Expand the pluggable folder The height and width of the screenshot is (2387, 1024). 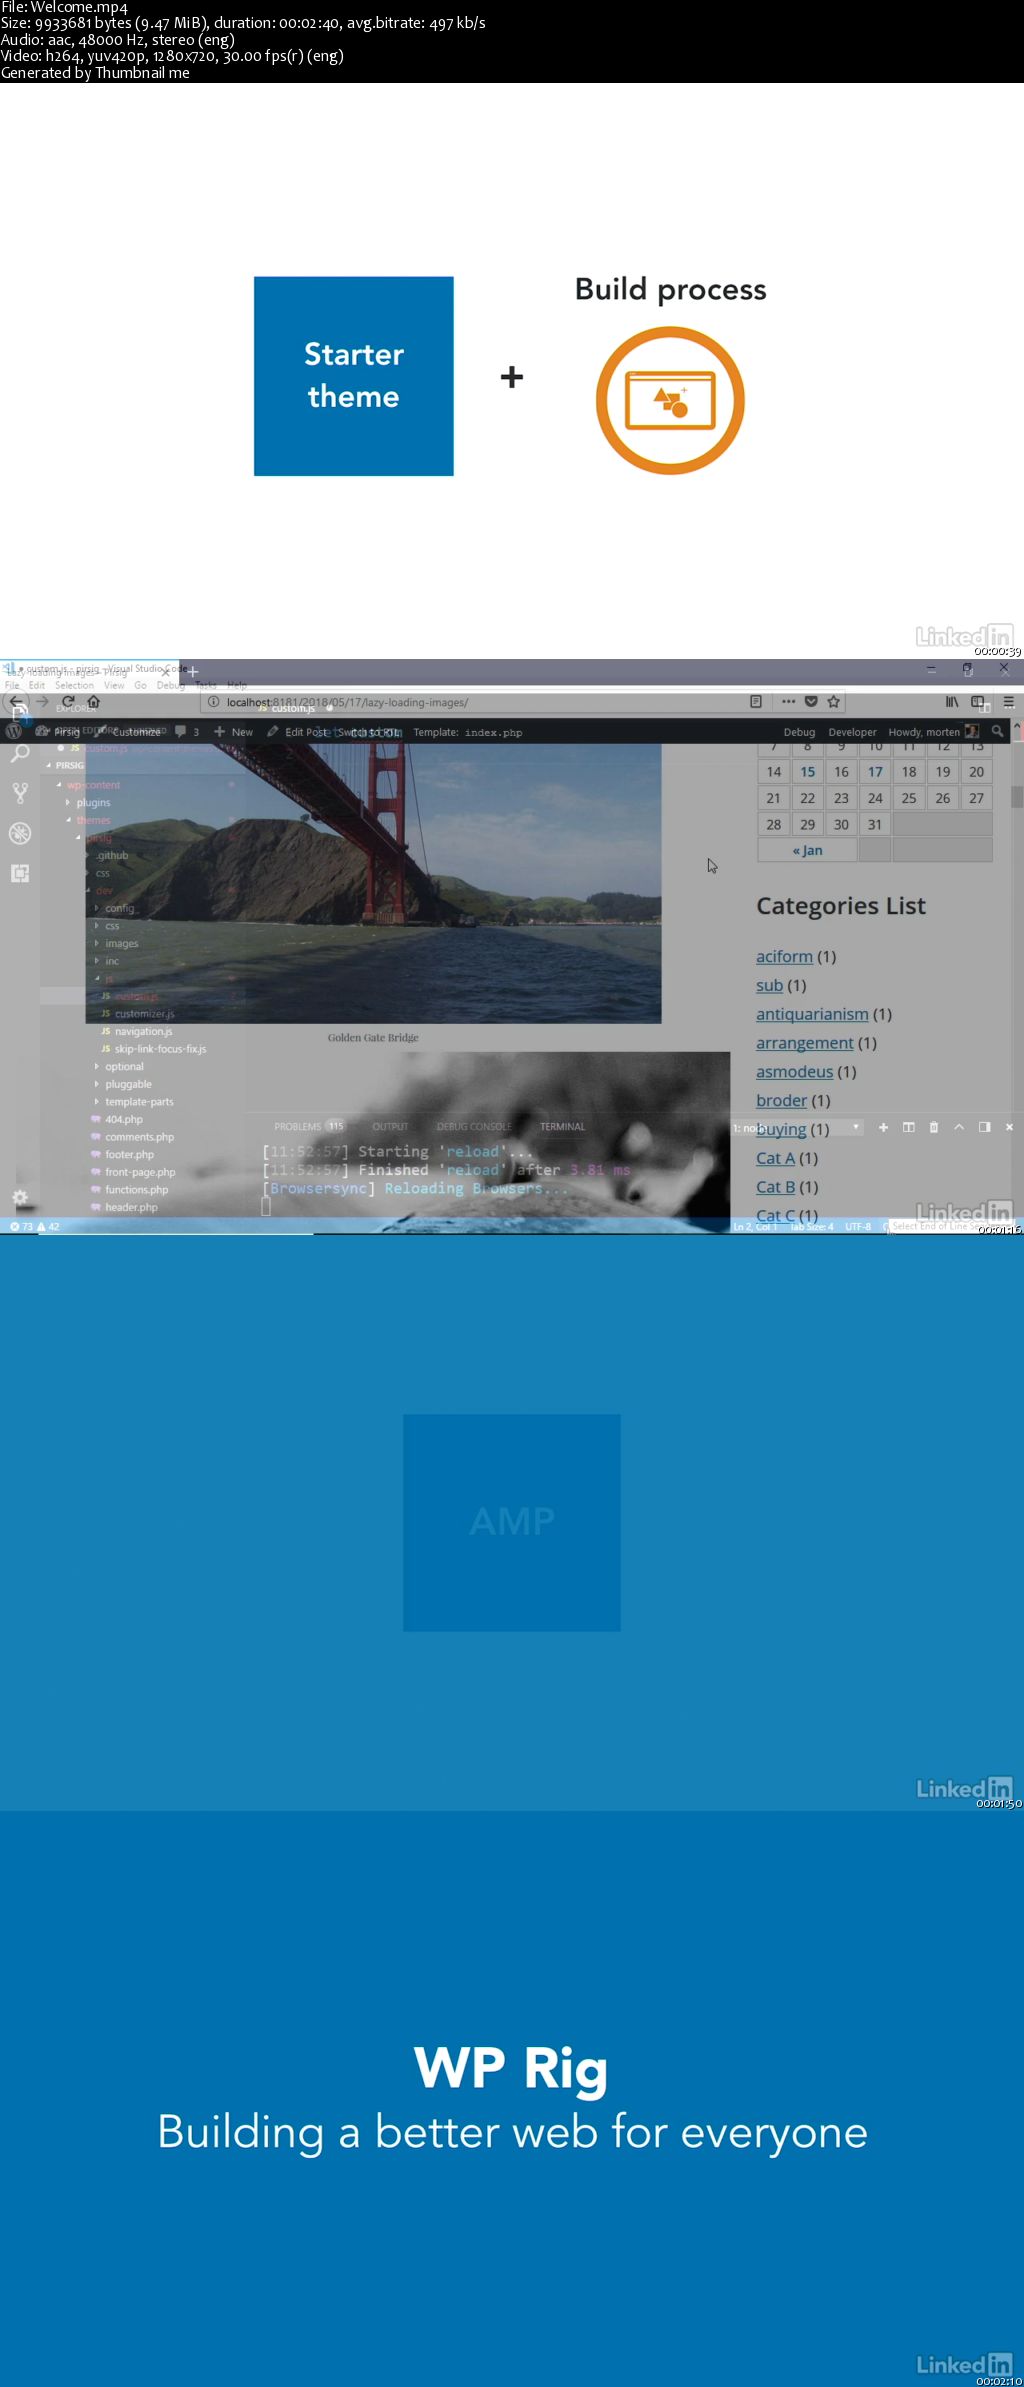coord(123,1084)
